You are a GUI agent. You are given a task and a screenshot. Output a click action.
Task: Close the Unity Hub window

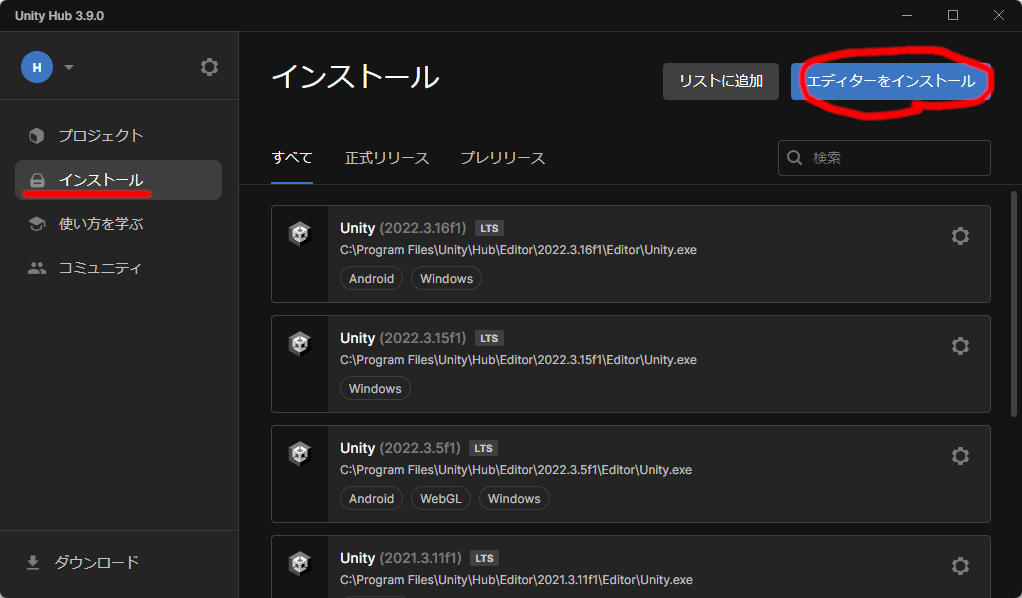(x=999, y=15)
